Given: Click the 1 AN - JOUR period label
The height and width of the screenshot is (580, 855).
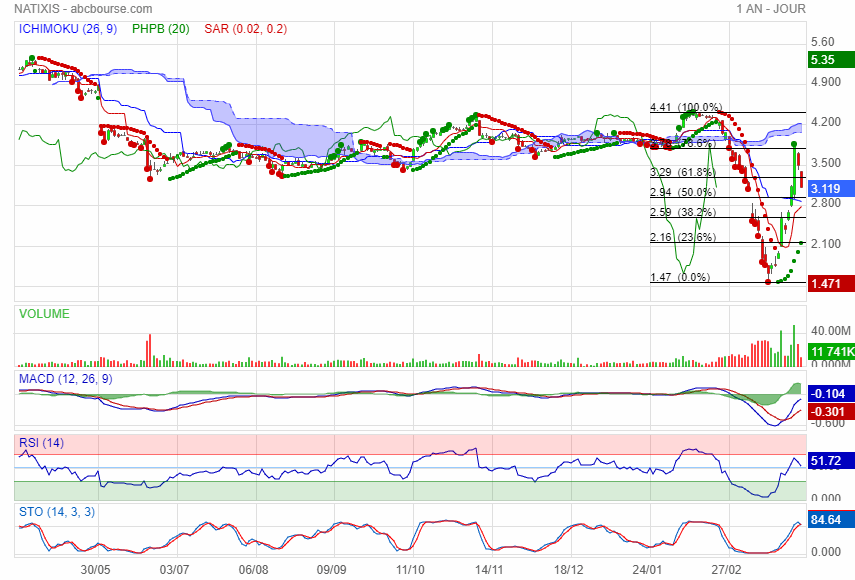Looking at the screenshot, I should click(x=770, y=9).
